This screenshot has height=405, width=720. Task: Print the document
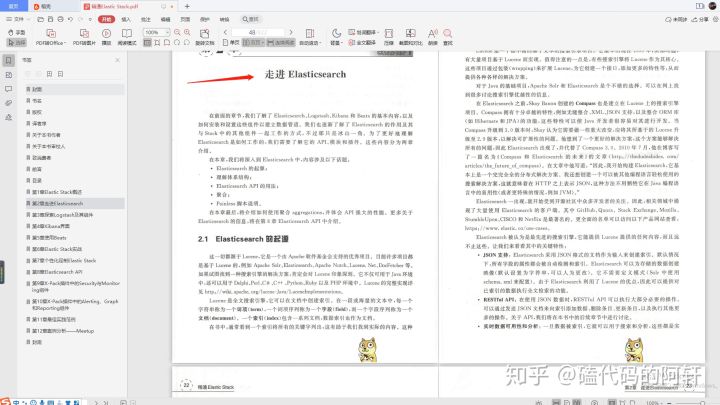60,19
